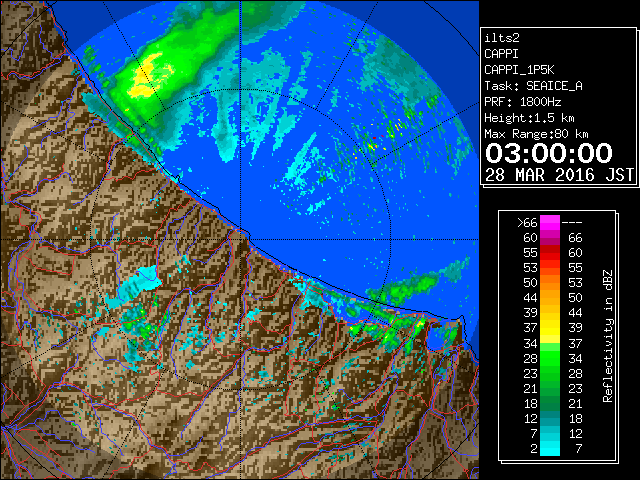Select the "CAPPI_1P5K" product label
The height and width of the screenshot is (480, 640).
[519, 70]
